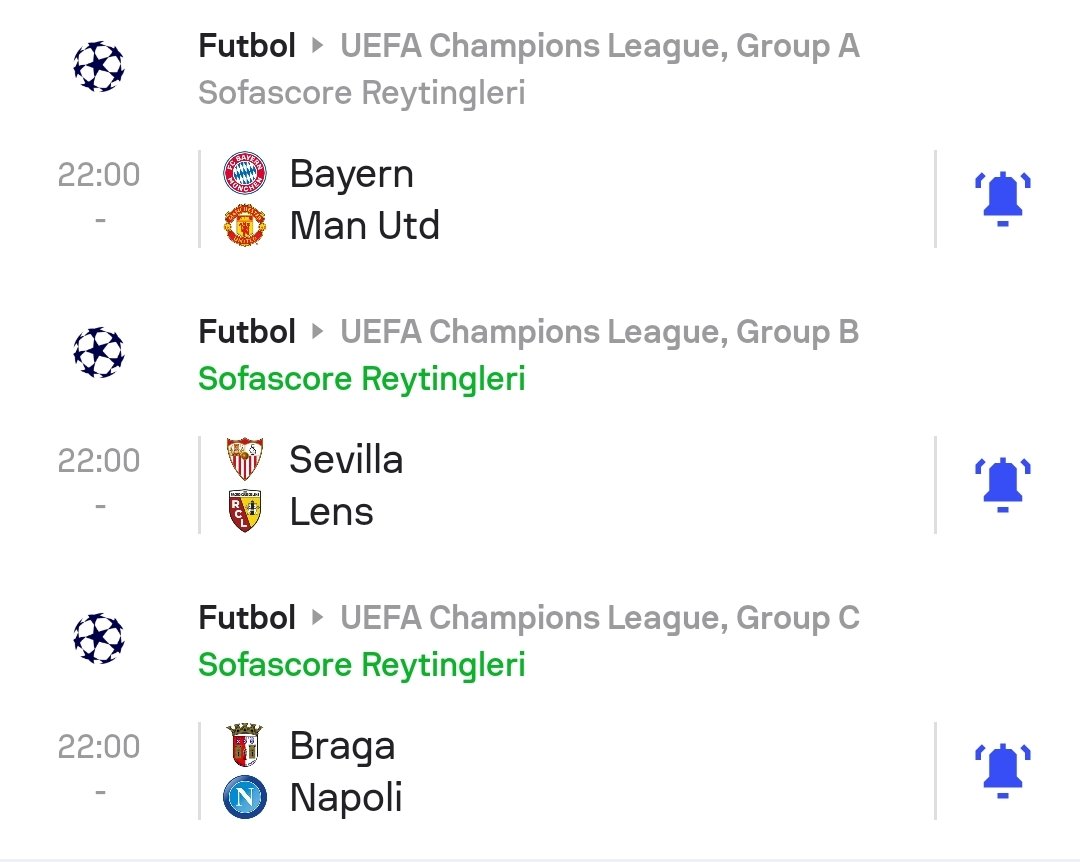The height and width of the screenshot is (862, 1080).
Task: Turn on the Braga vs Napoli notification bell
Action: [1002, 770]
